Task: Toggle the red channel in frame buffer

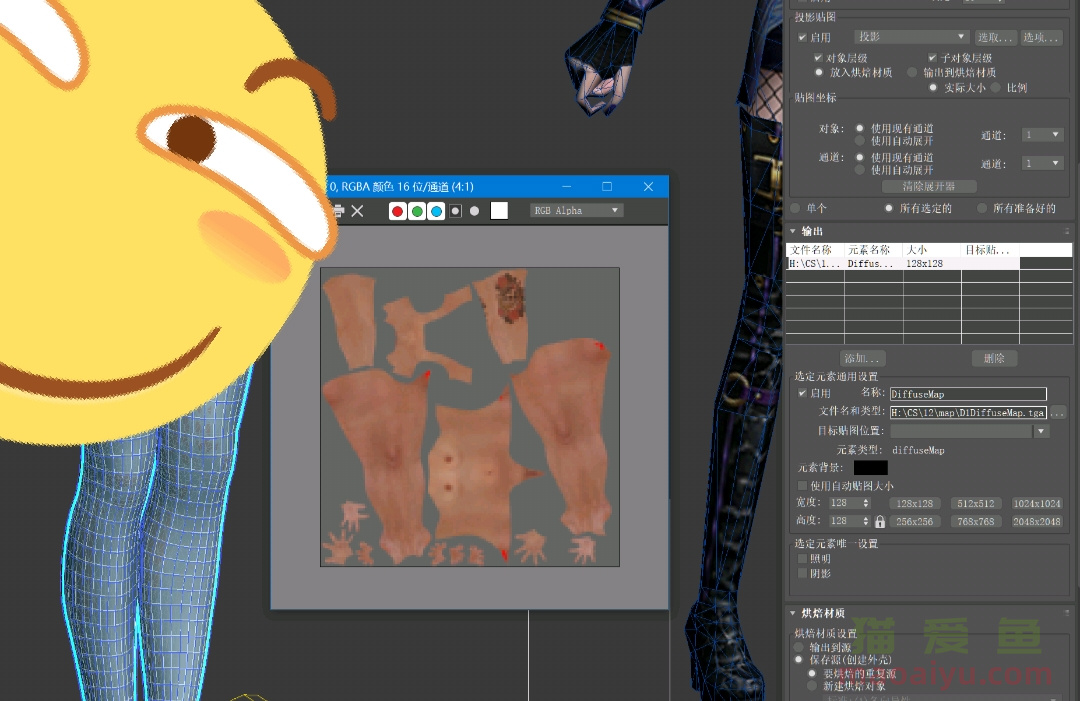Action: (398, 211)
